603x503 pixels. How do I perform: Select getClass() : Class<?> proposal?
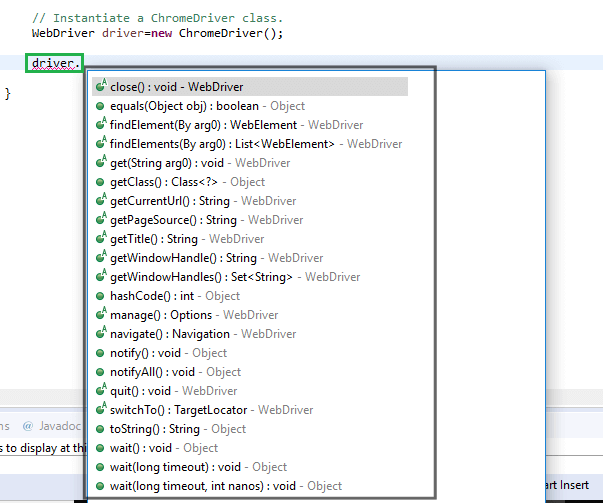pyautogui.click(x=250, y=182)
